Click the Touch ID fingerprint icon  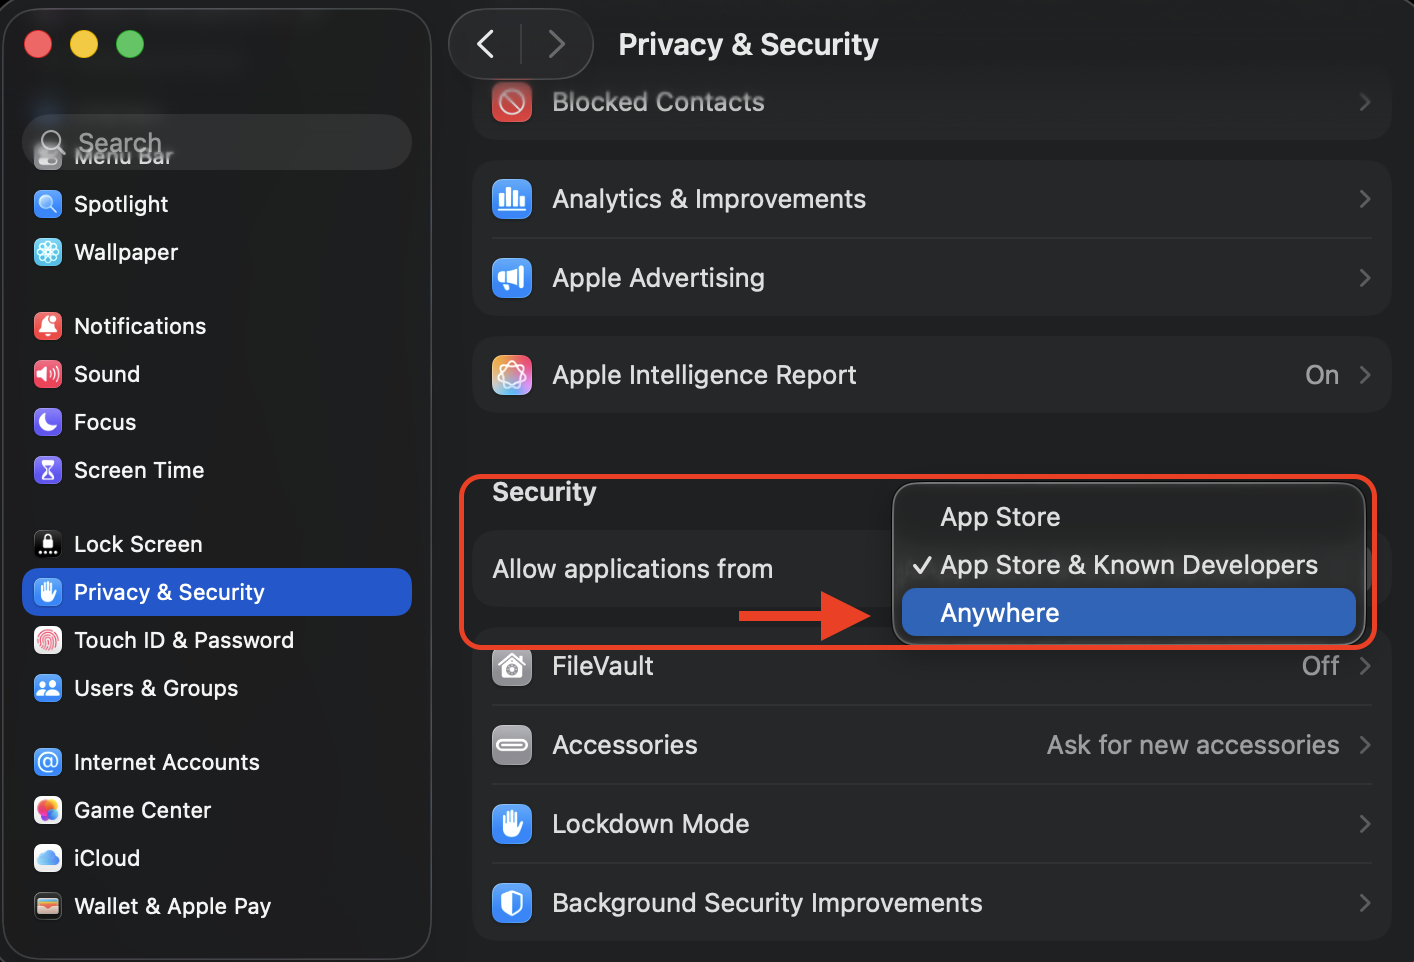tap(48, 640)
